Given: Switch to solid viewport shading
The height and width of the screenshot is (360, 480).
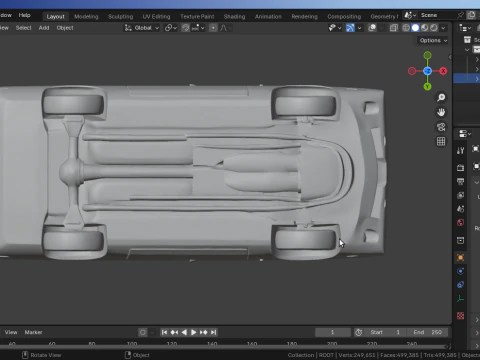Looking at the screenshot, I should click(x=415, y=28).
